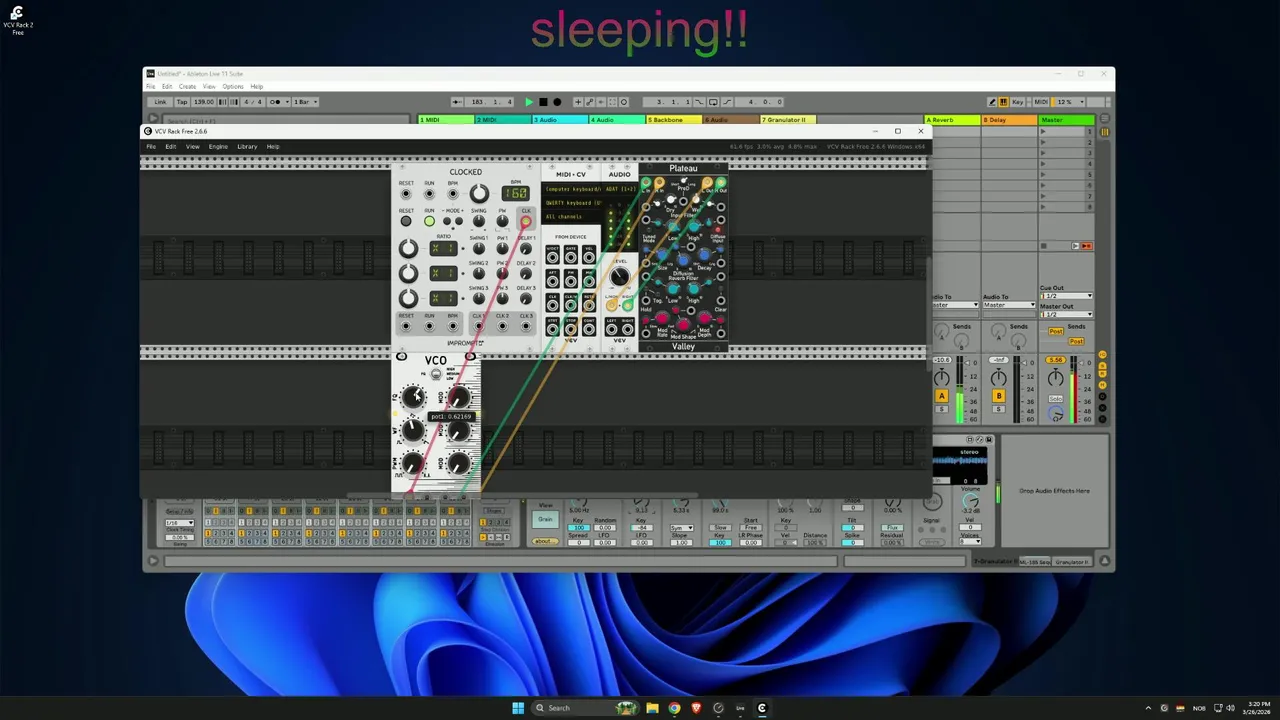The width and height of the screenshot is (1280, 720).
Task: Toggle the master Solo cue button
Action: 1056,399
